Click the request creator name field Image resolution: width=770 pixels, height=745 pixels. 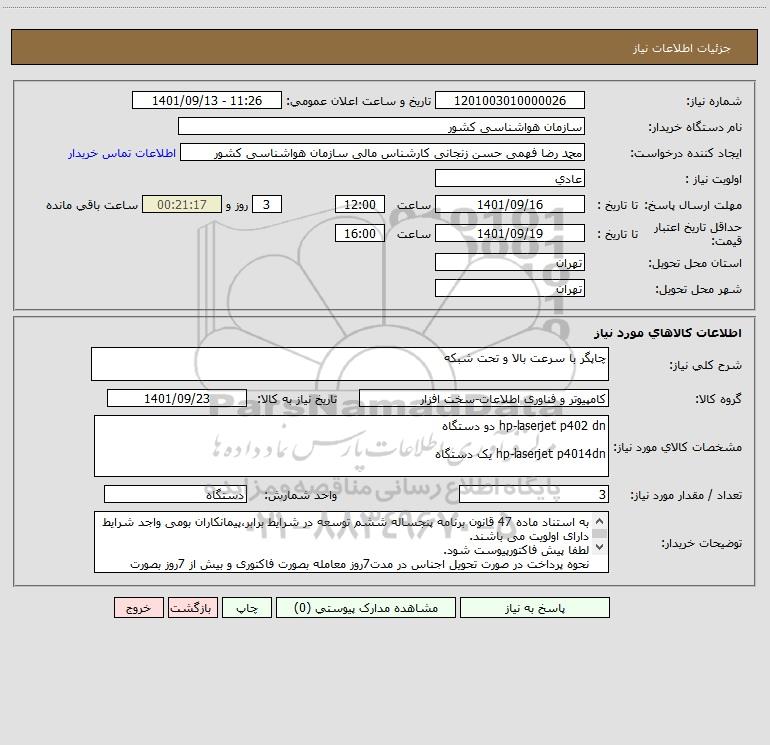(x=383, y=152)
